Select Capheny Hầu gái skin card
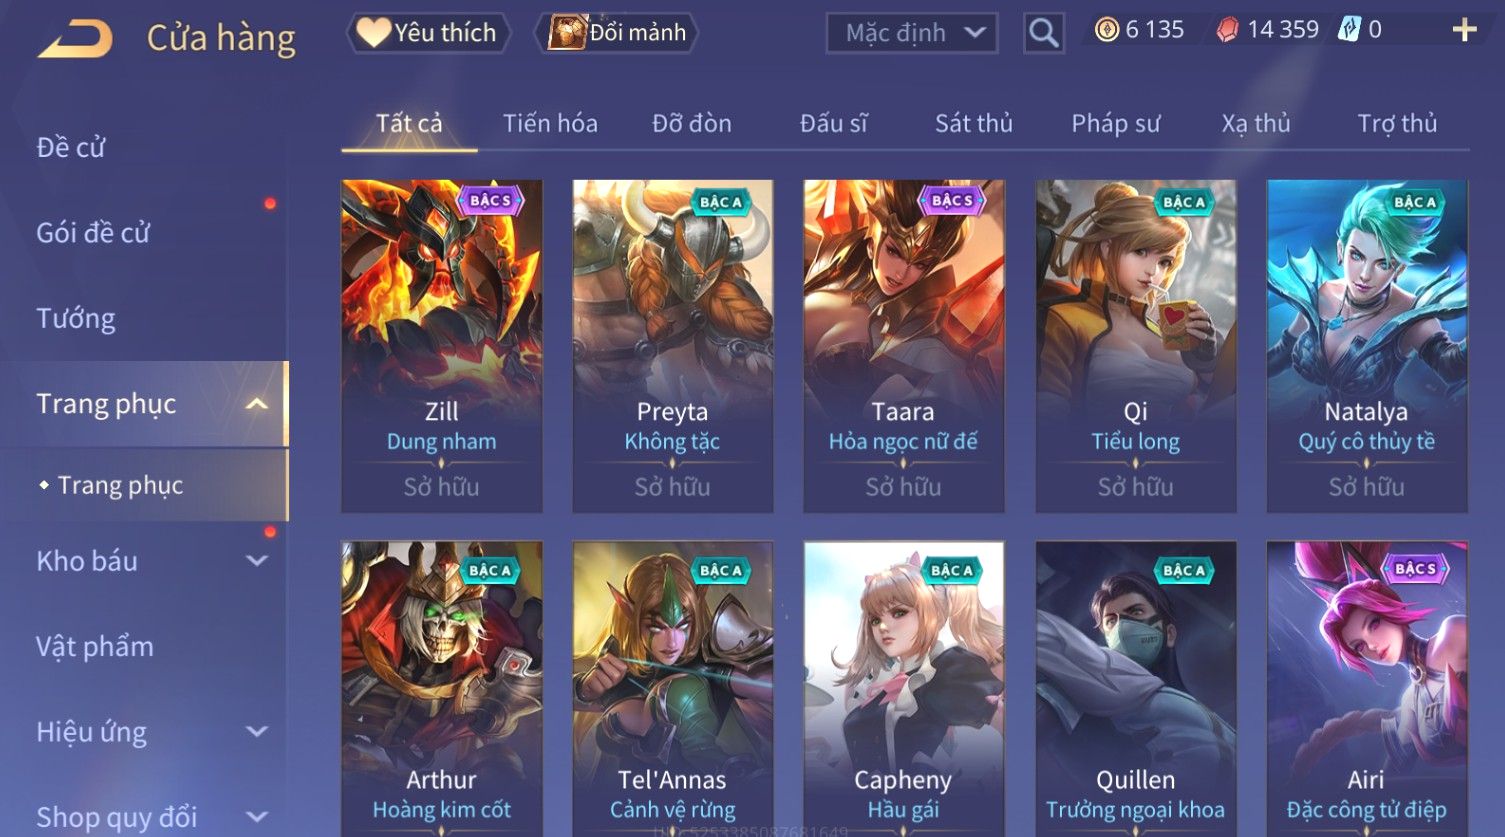Viewport: 1505px width, 837px height. 904,688
